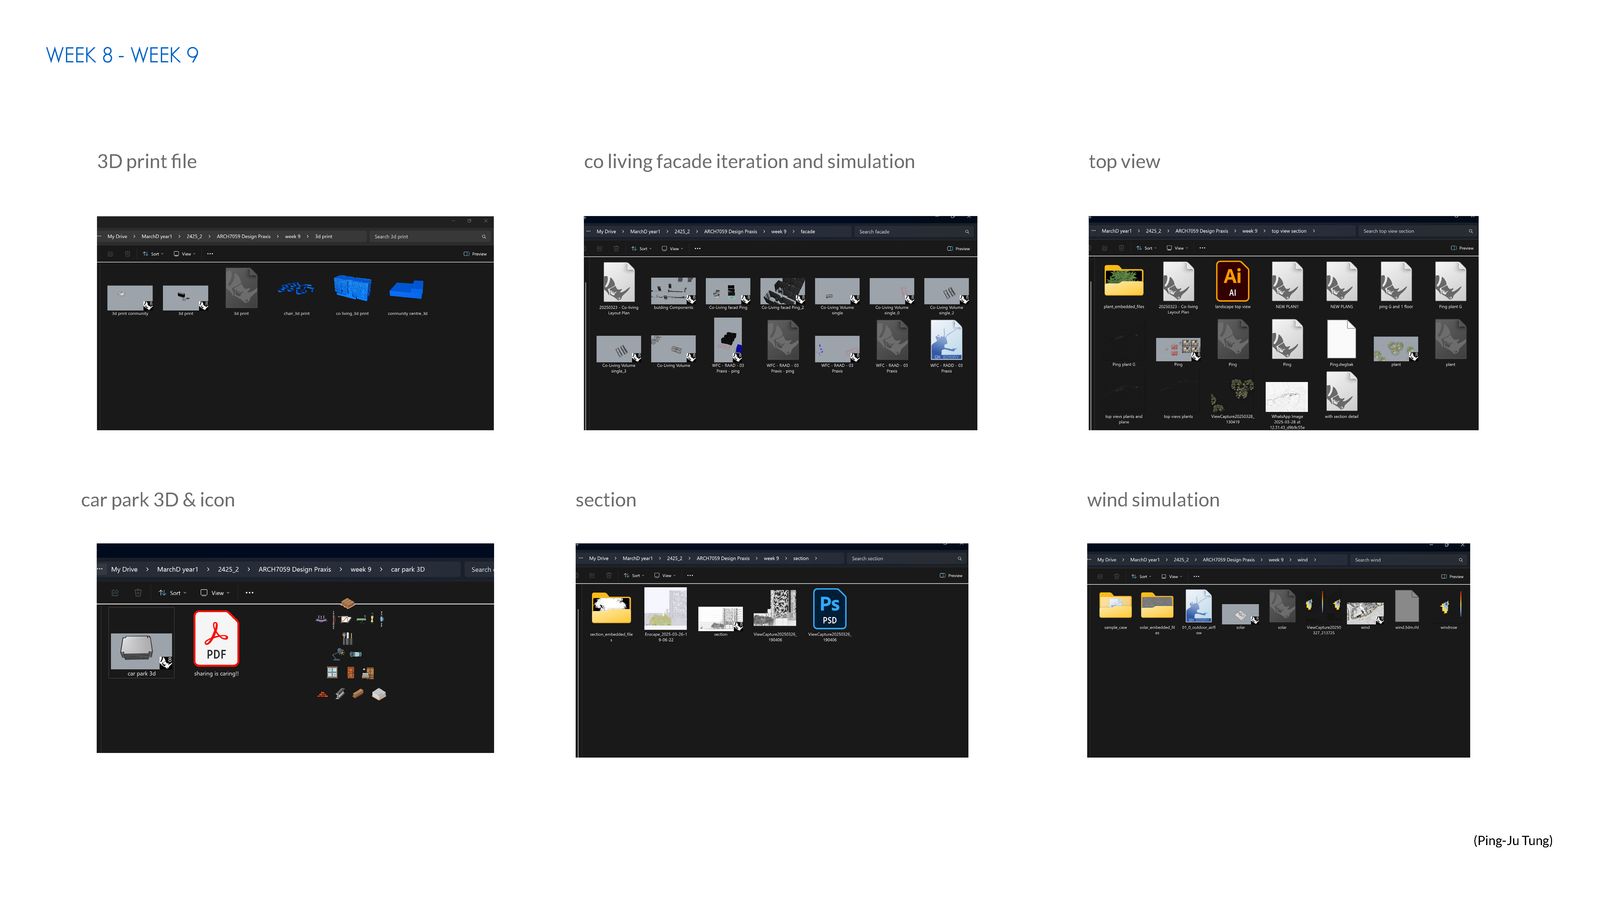Viewport: 1600px width, 900px height.
Task: Open the 'sharing is caring!!' PDF file
Action: coord(216,640)
